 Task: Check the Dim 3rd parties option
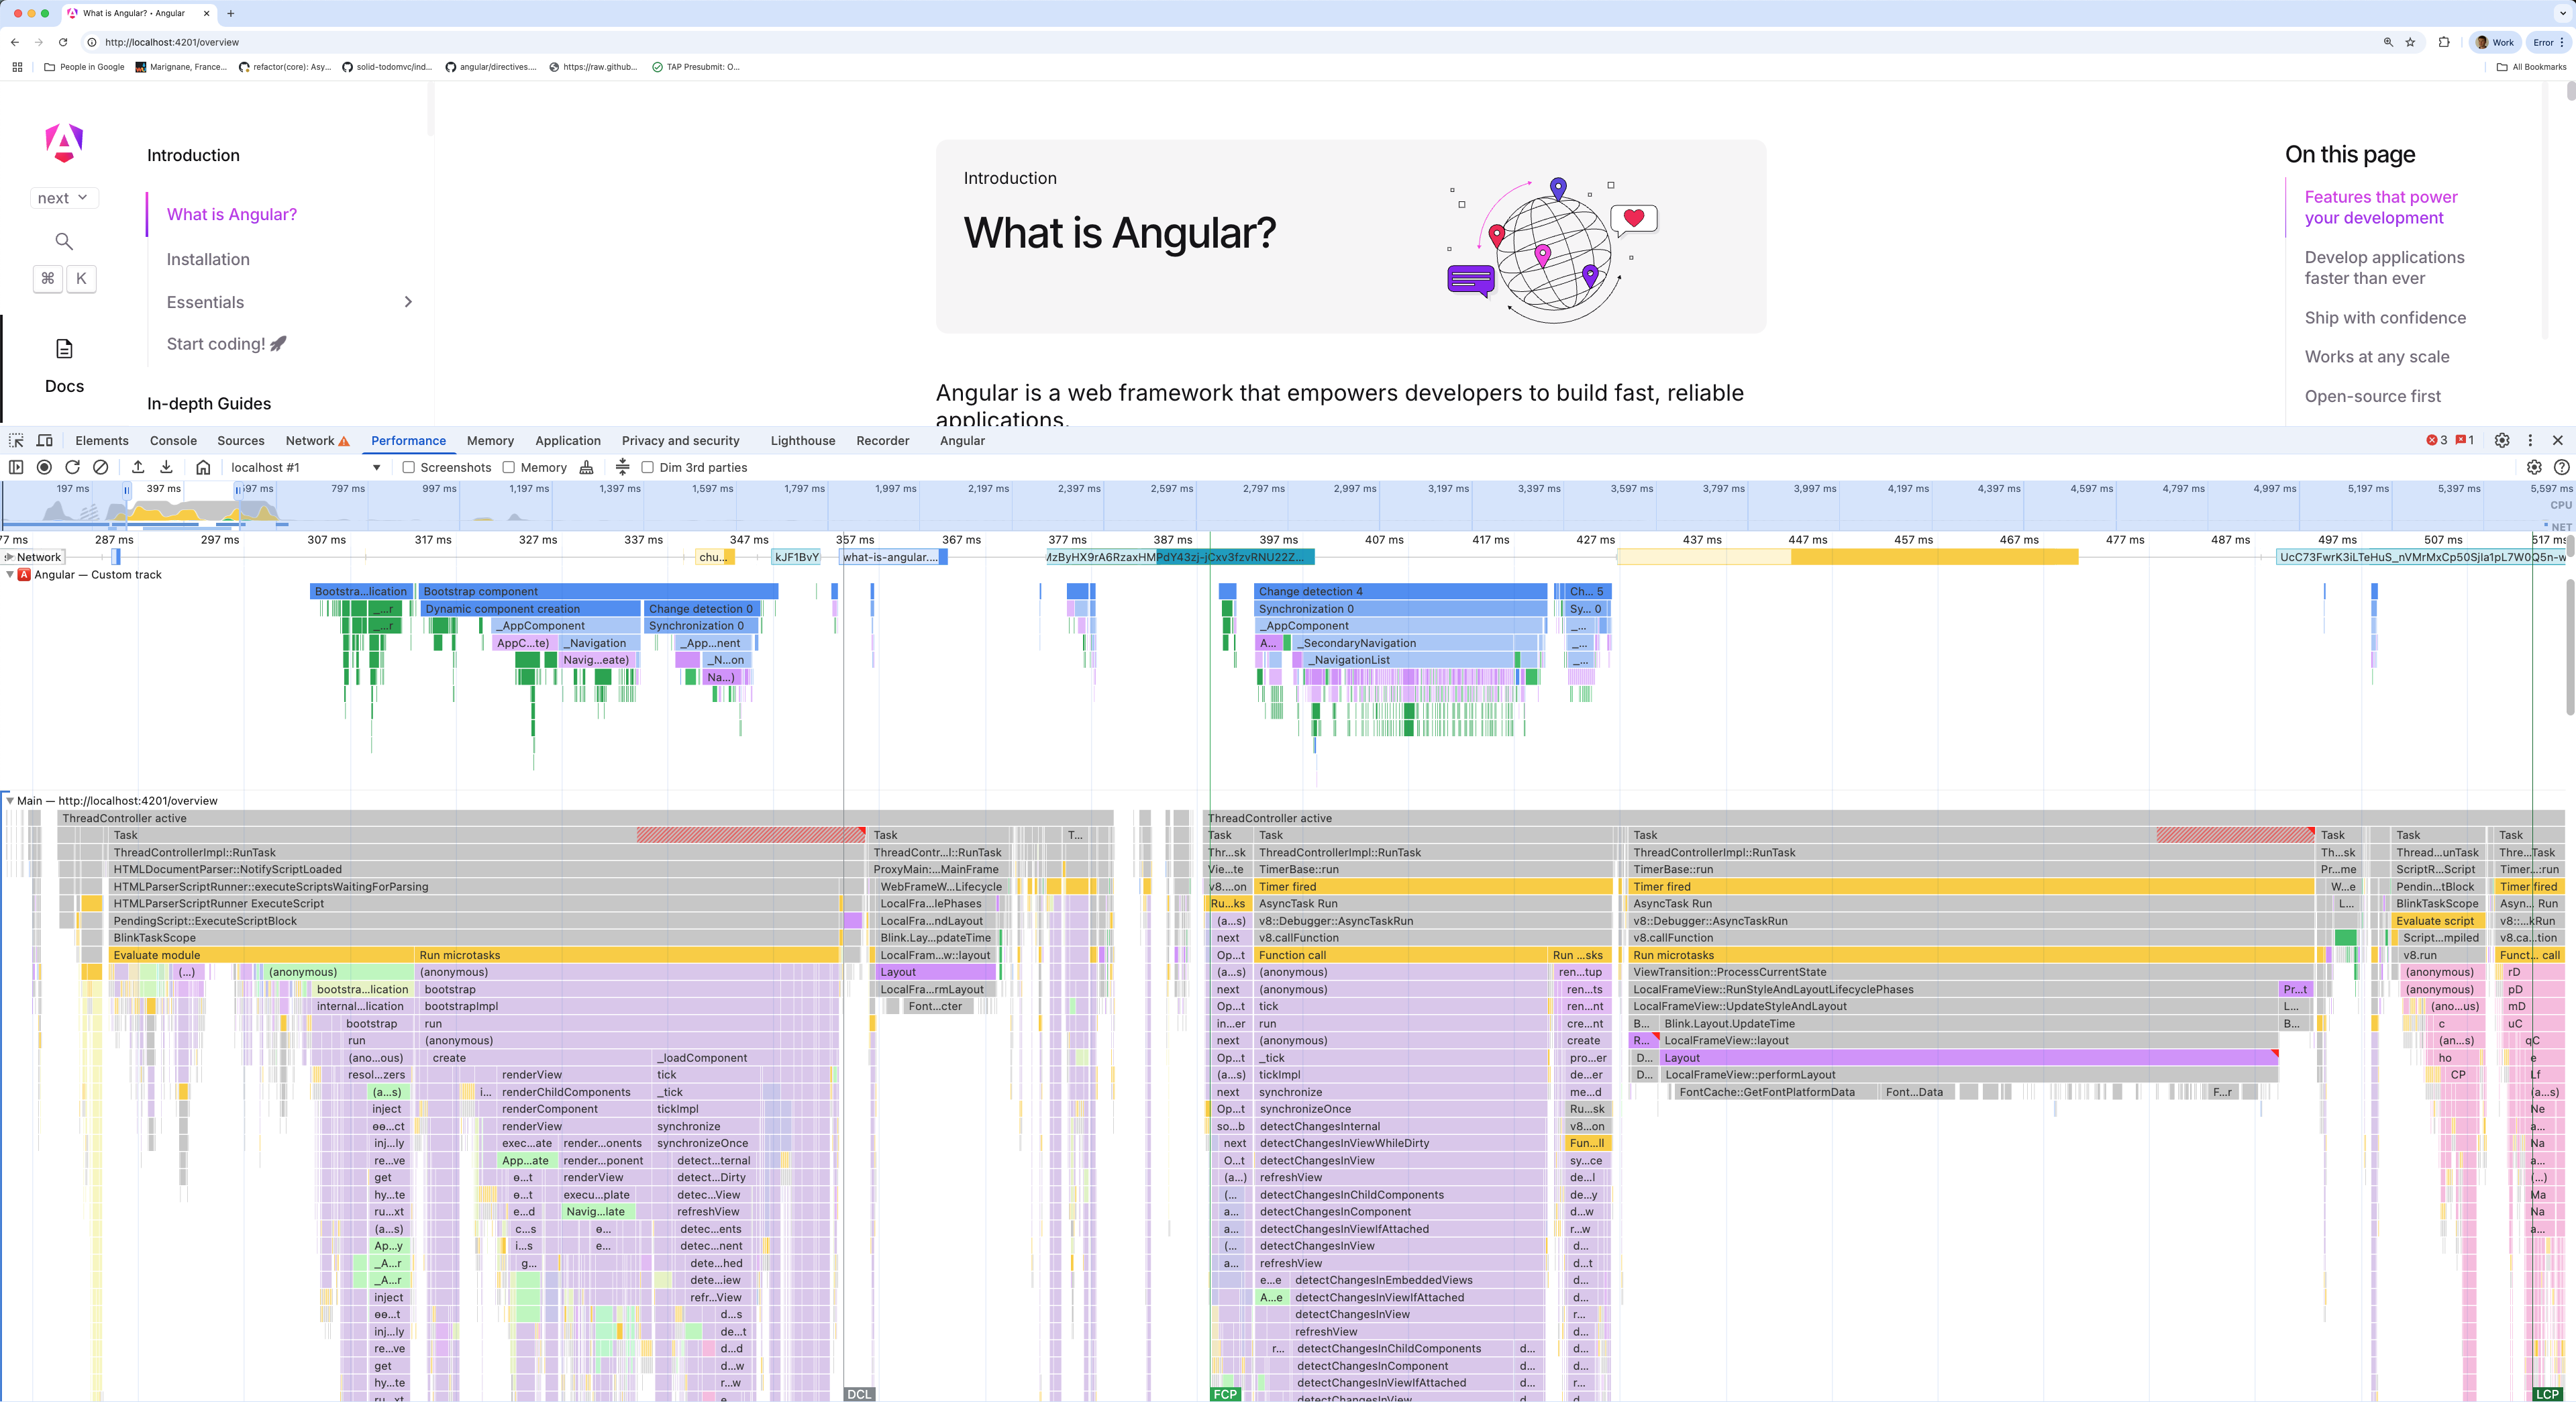pyautogui.click(x=647, y=467)
